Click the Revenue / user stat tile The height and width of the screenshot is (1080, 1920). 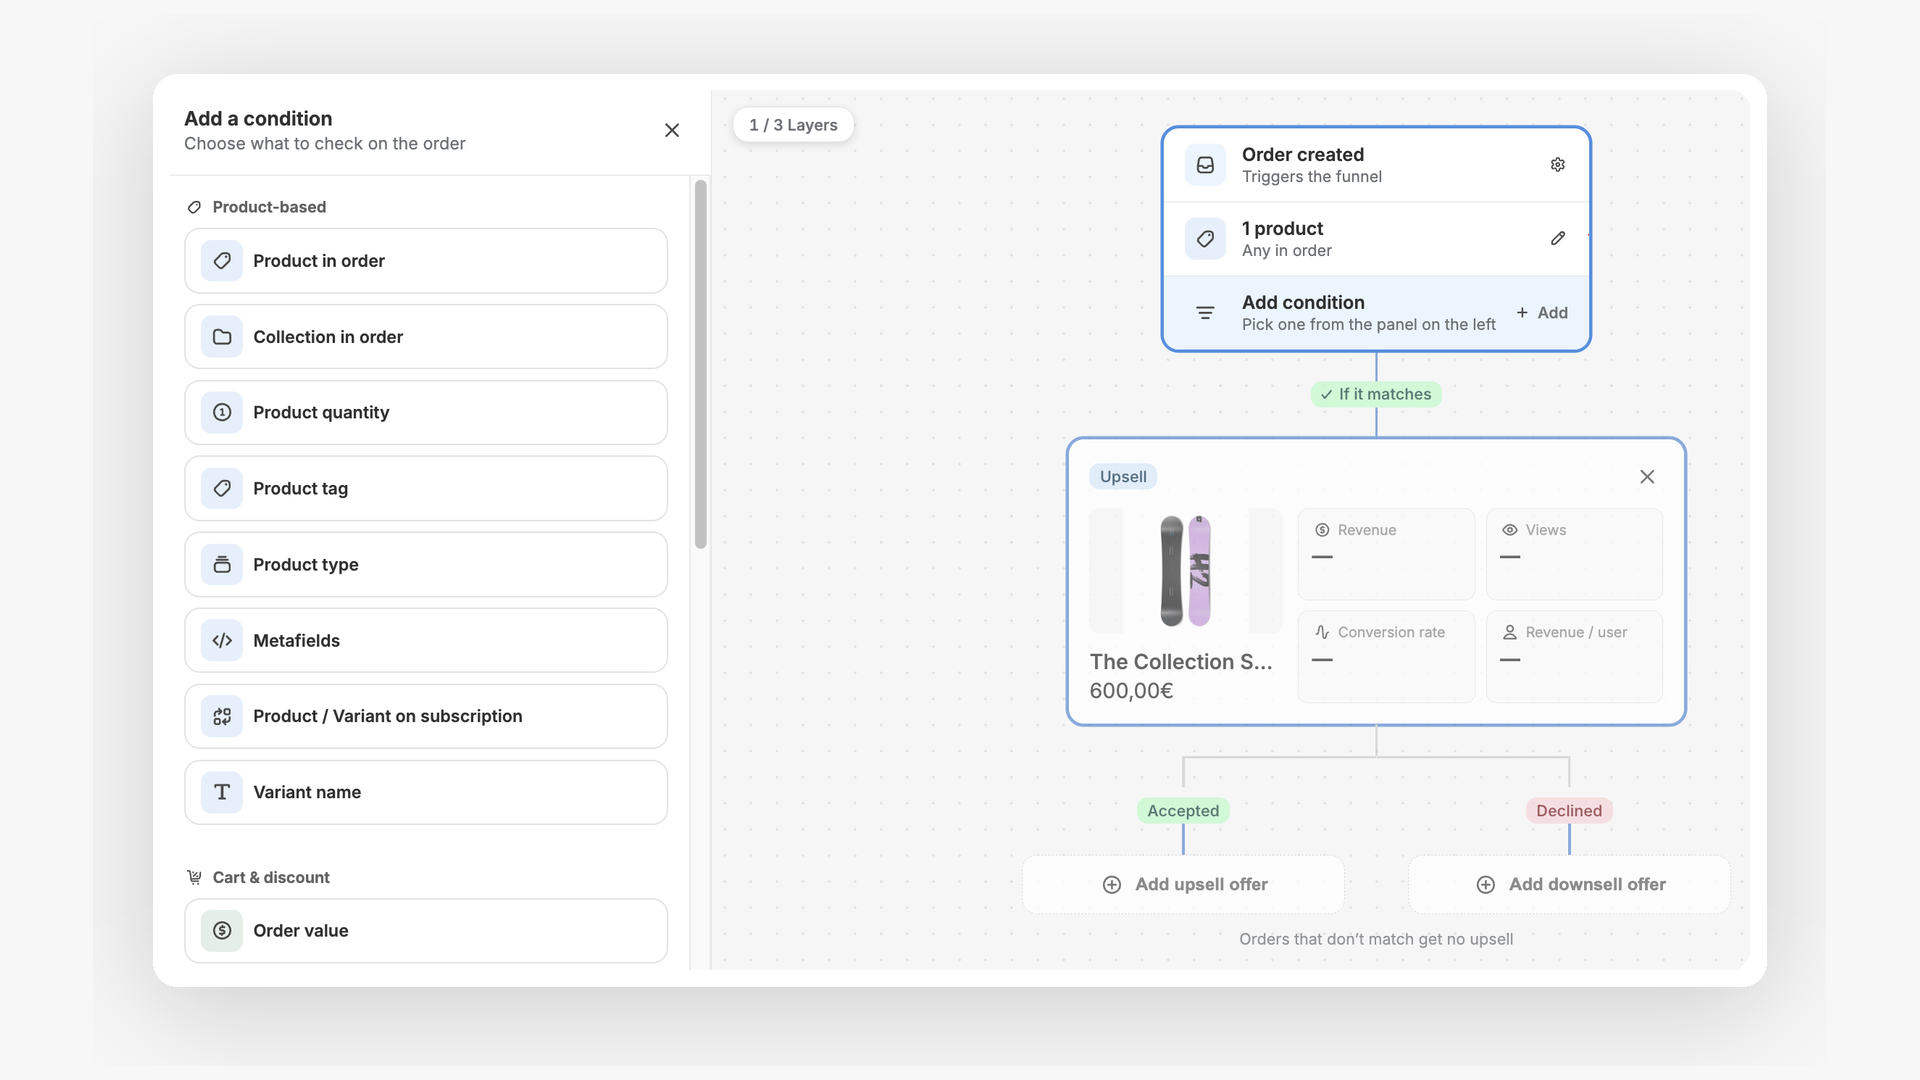[x=1574, y=657]
